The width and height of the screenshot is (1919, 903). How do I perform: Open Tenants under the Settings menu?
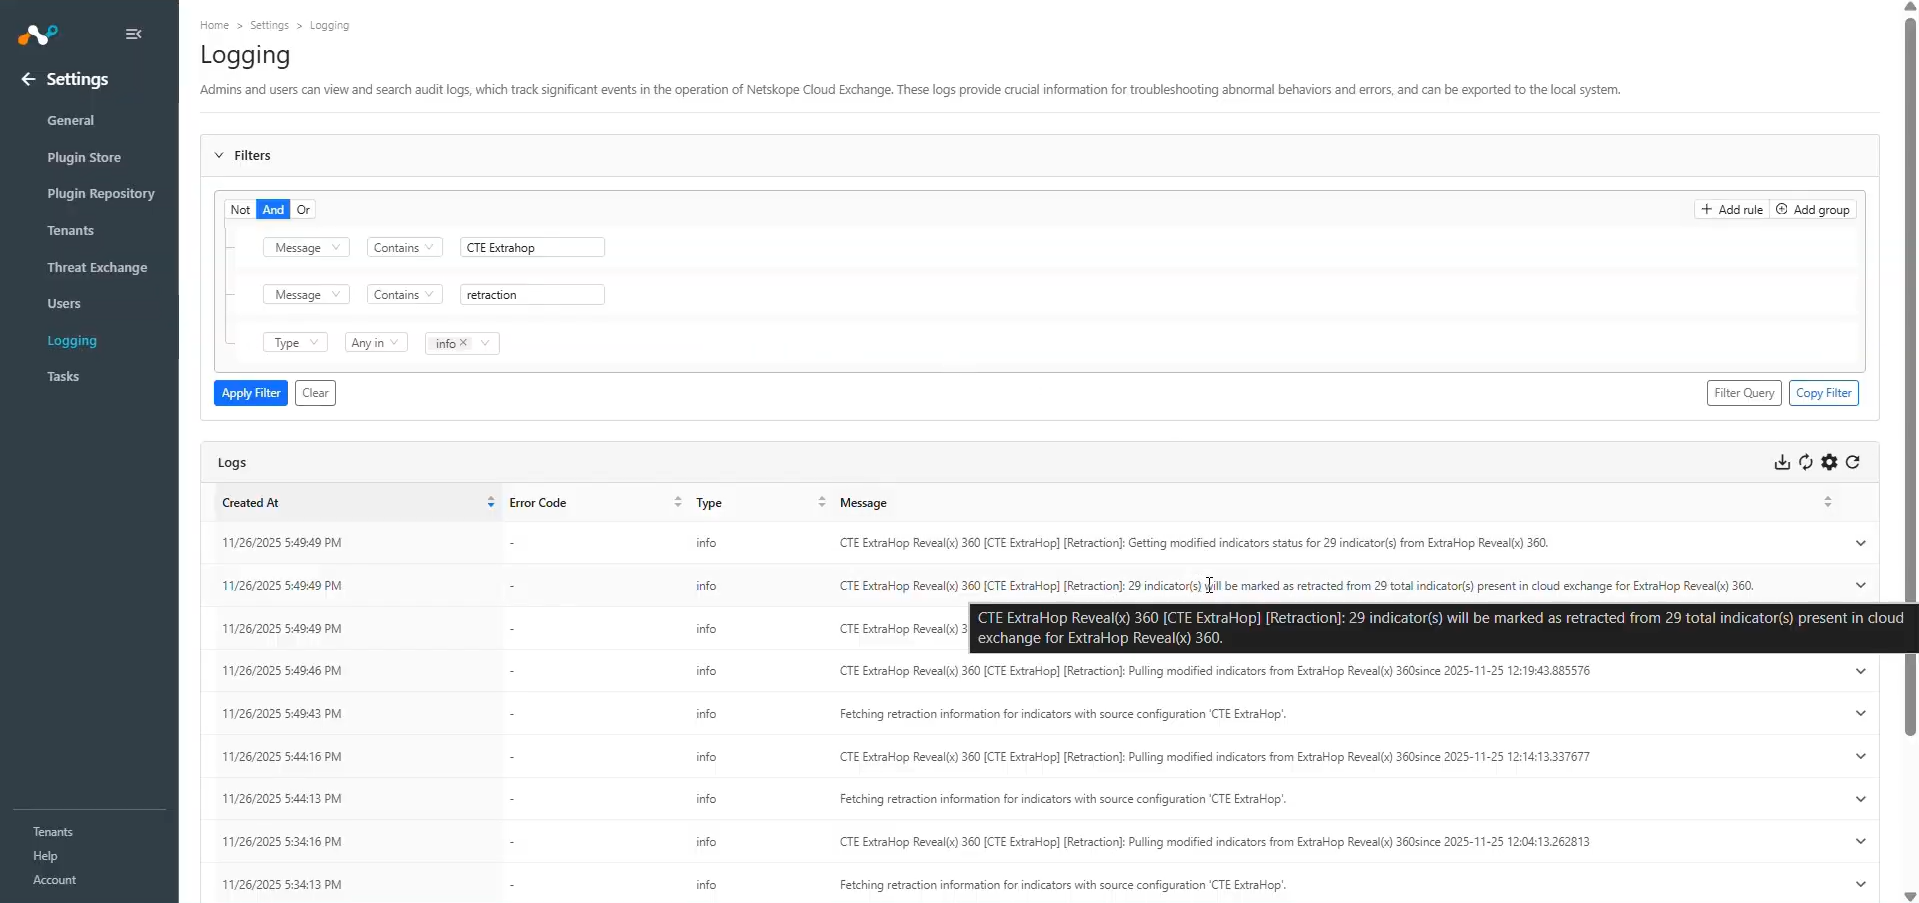pos(70,231)
